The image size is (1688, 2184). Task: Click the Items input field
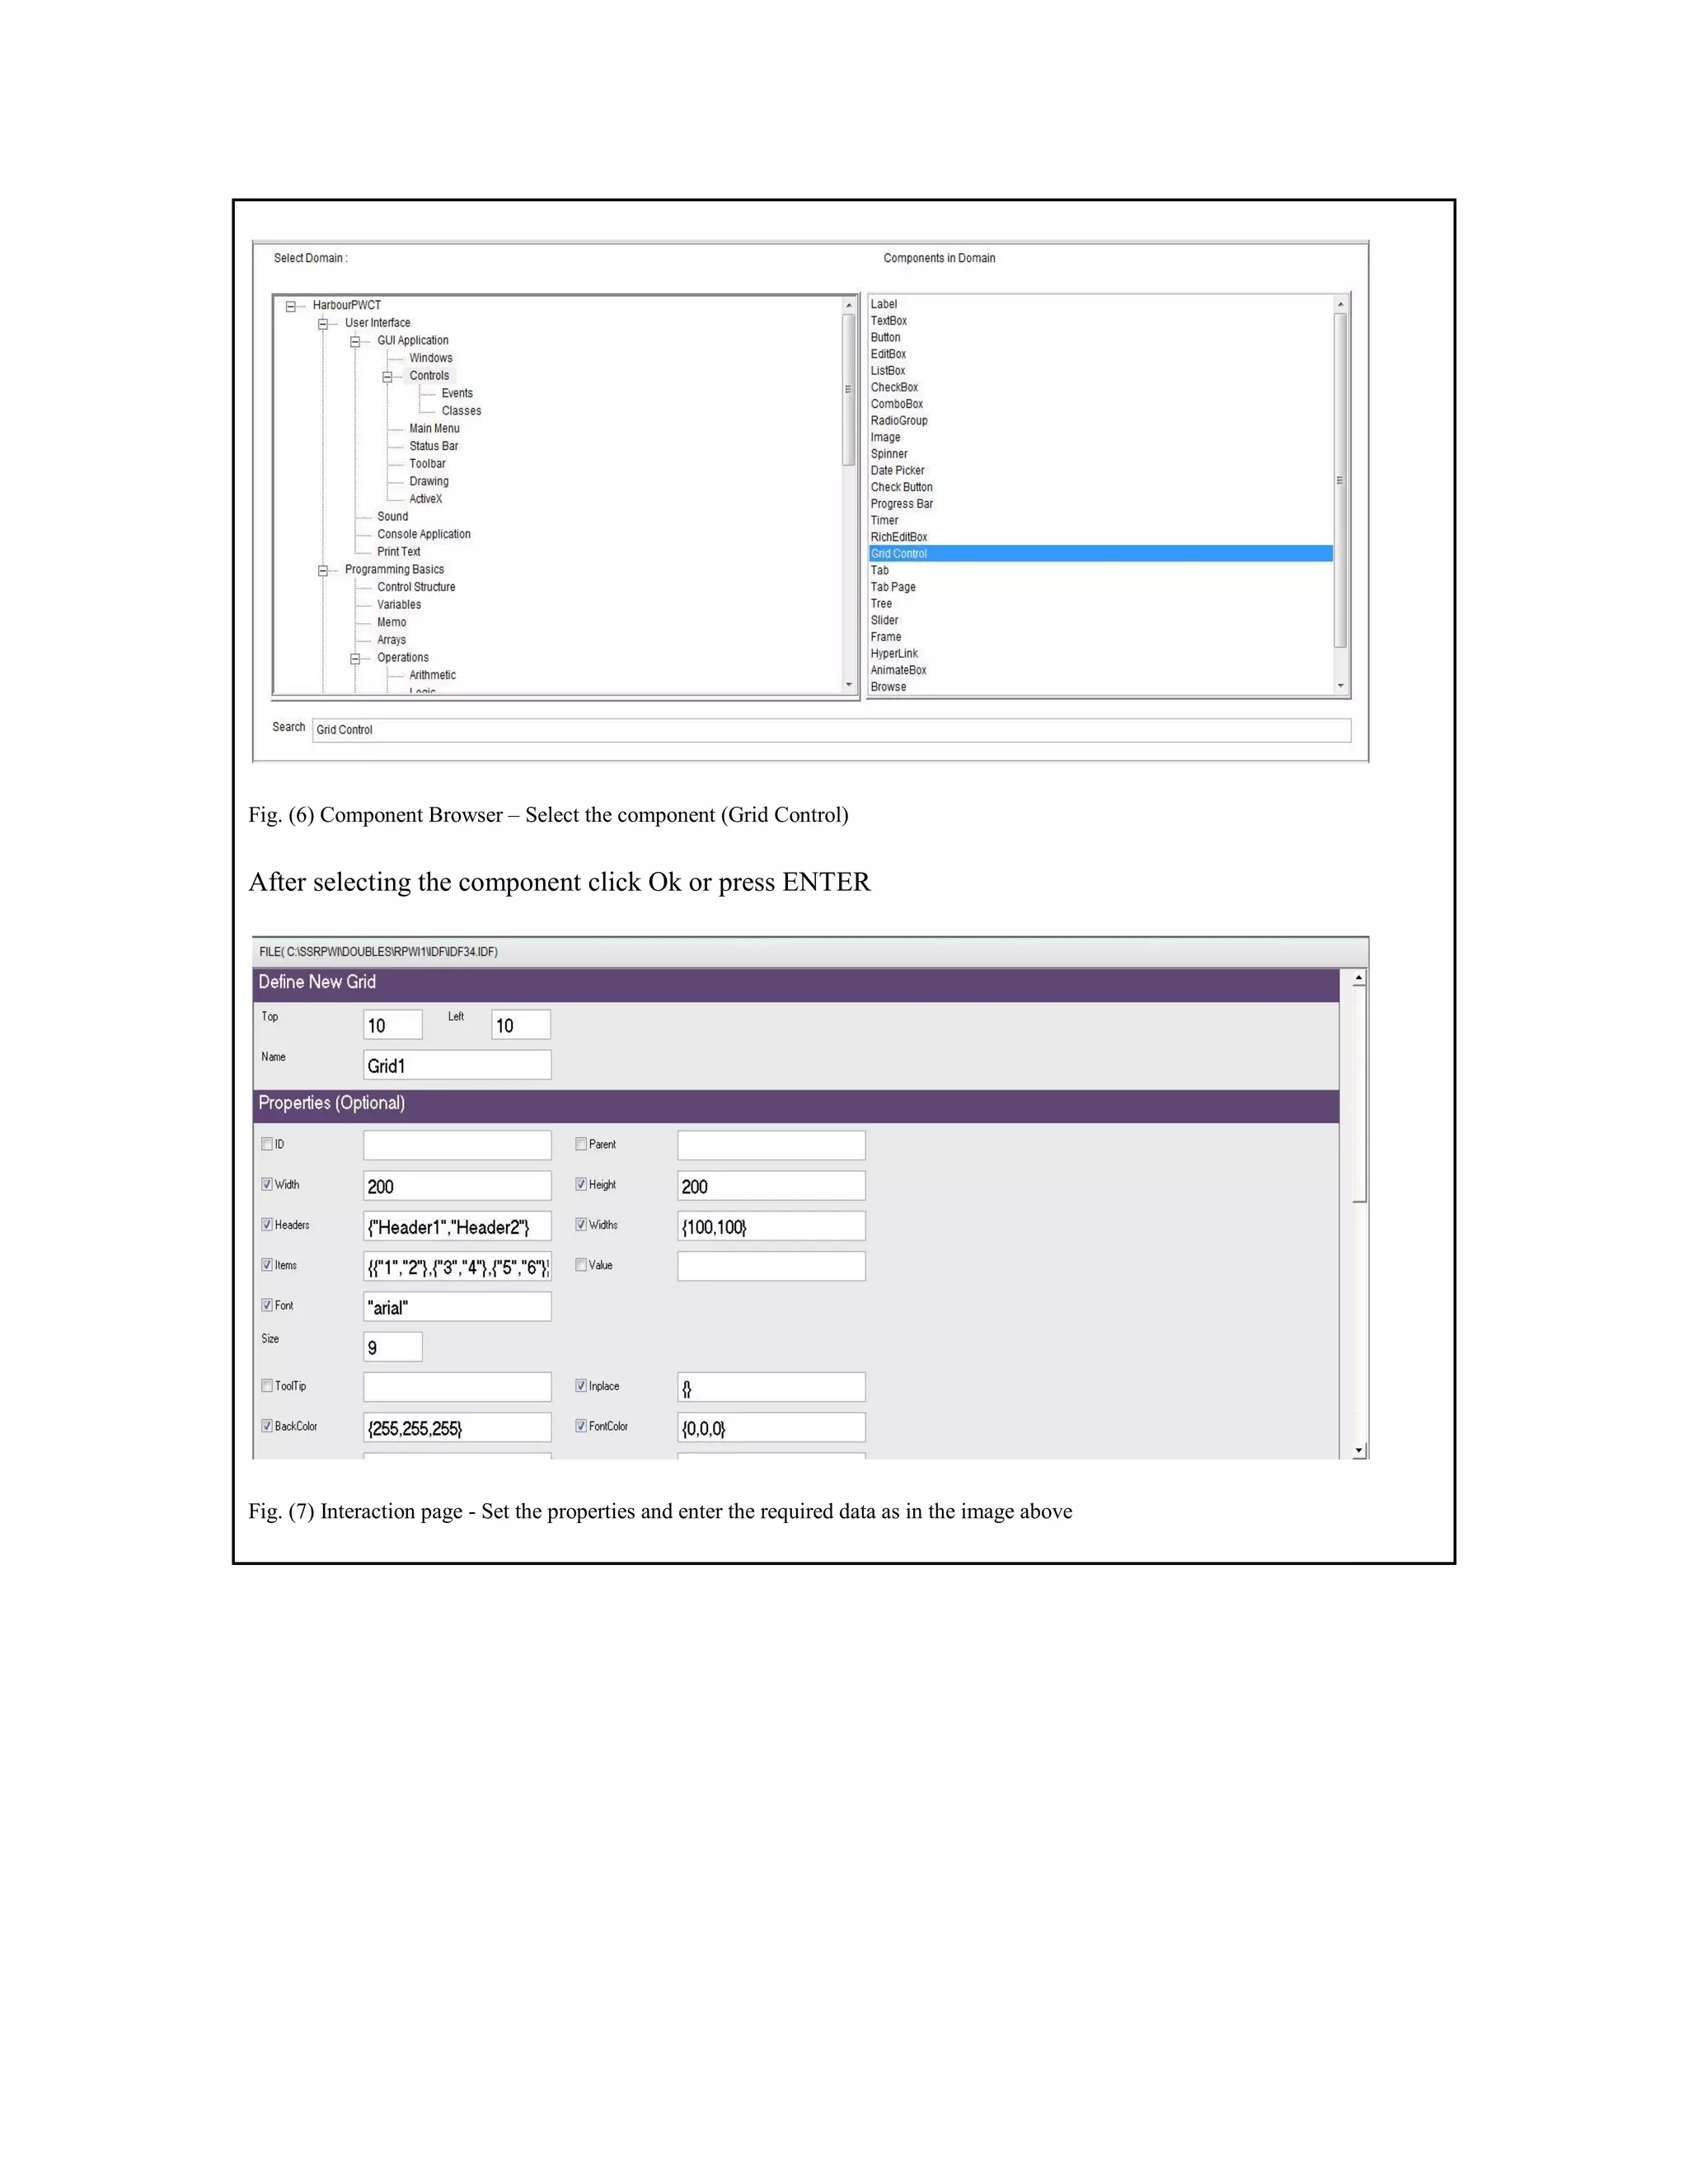457,1267
